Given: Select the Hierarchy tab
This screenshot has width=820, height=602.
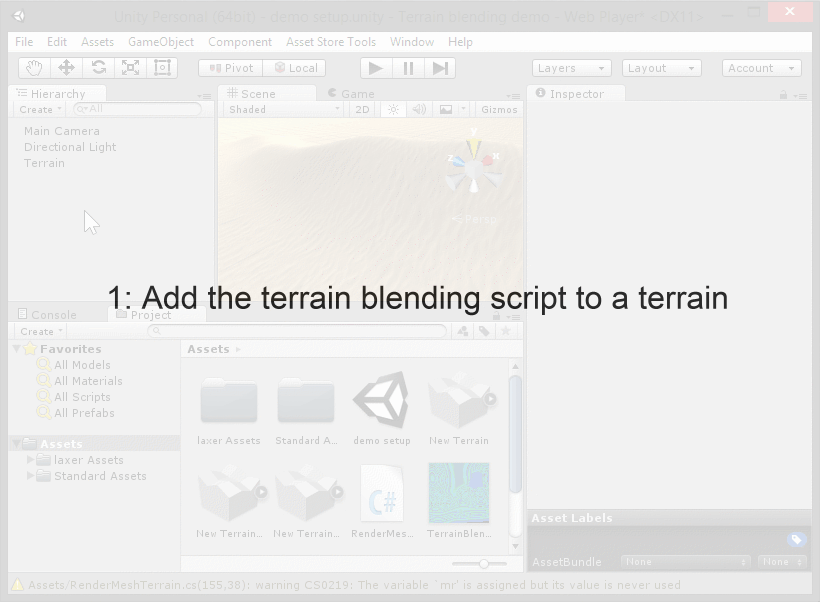Looking at the screenshot, I should 58,94.
